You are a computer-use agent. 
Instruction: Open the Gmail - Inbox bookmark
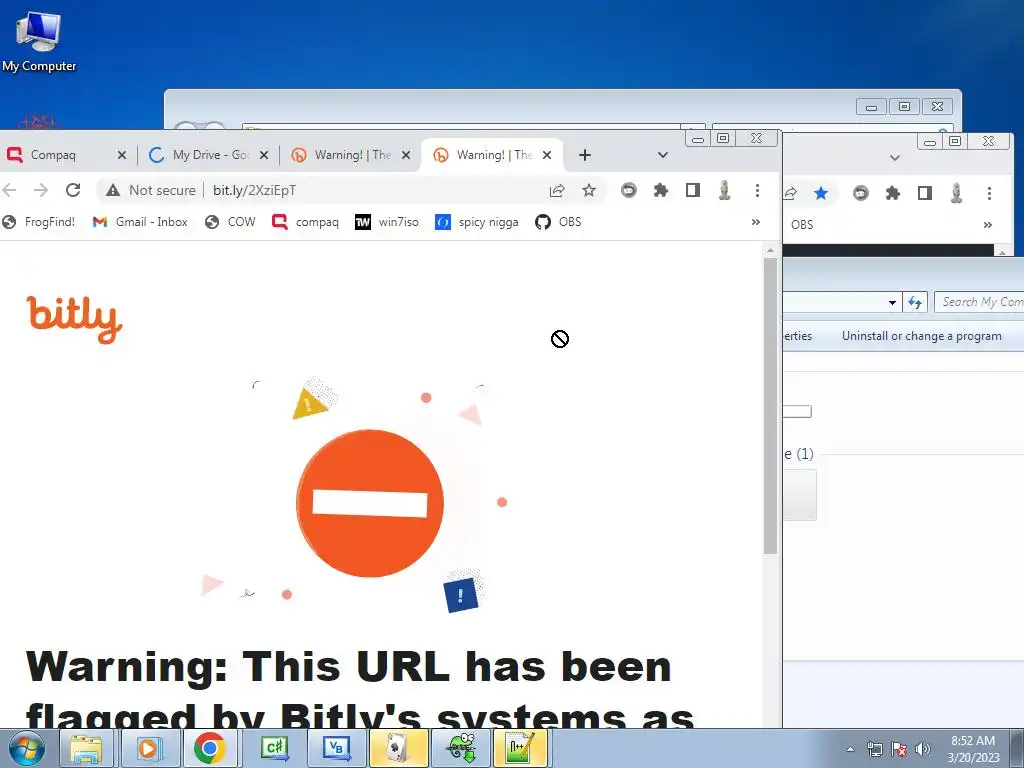(x=140, y=222)
